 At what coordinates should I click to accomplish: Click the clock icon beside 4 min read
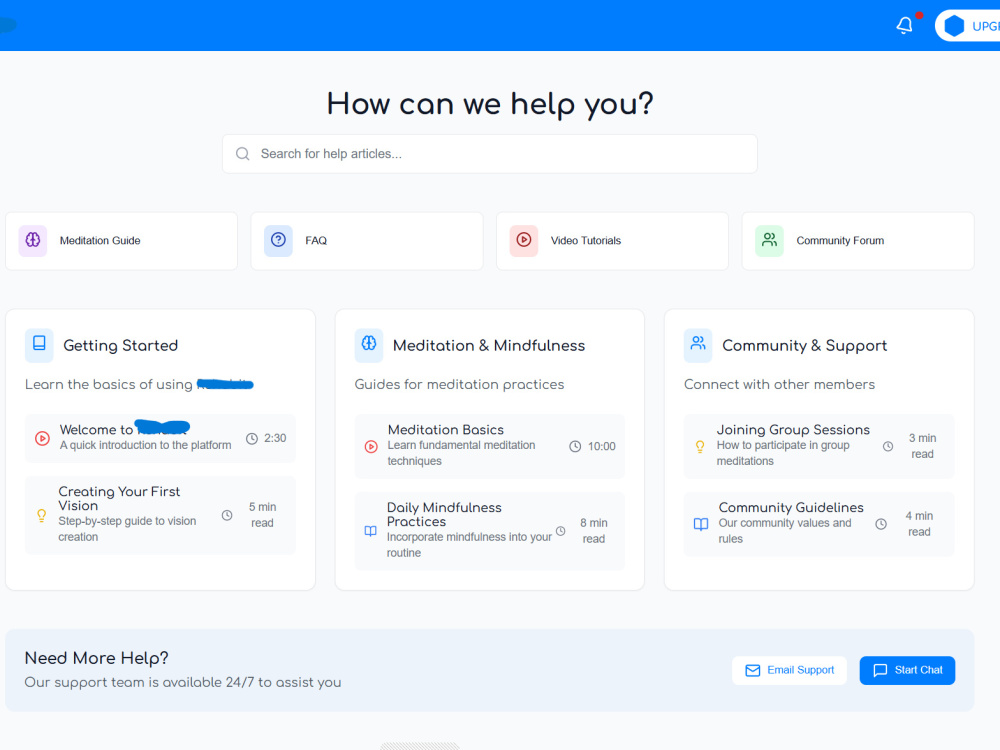tap(881, 524)
